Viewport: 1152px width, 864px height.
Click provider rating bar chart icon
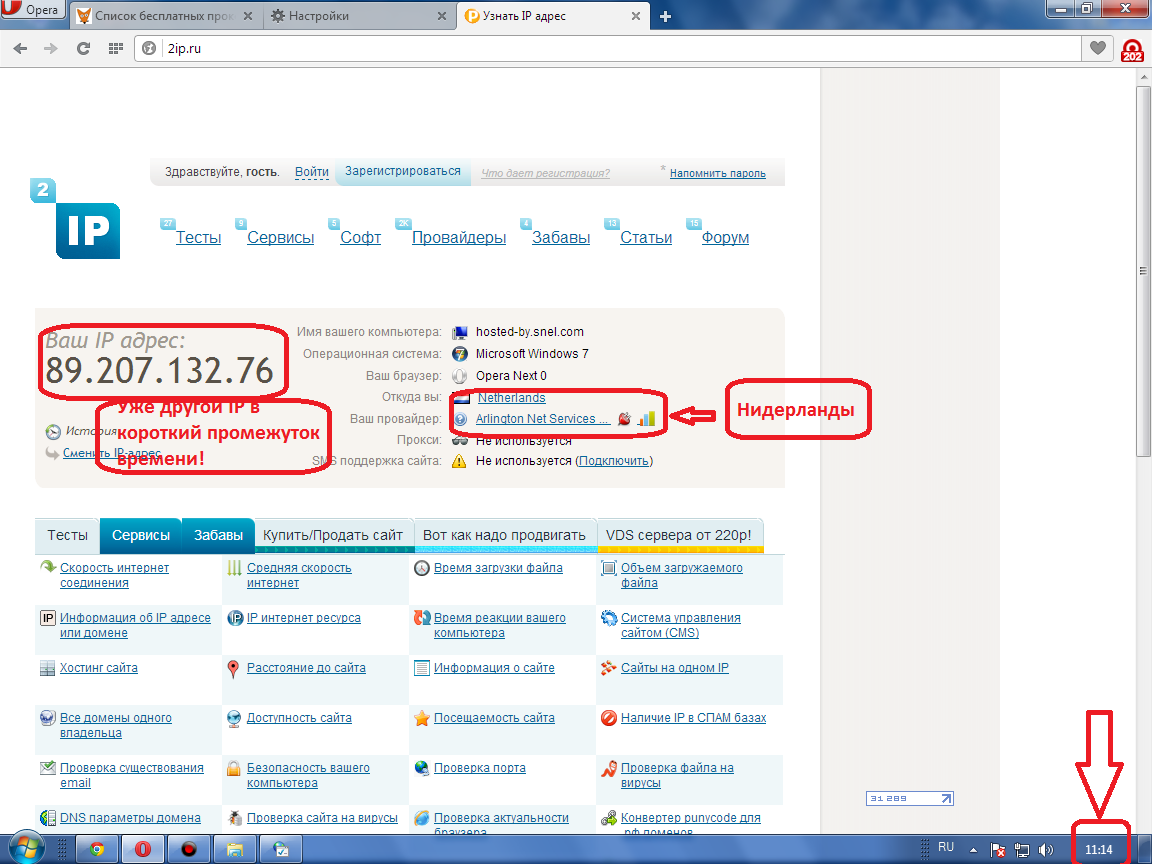(x=647, y=419)
